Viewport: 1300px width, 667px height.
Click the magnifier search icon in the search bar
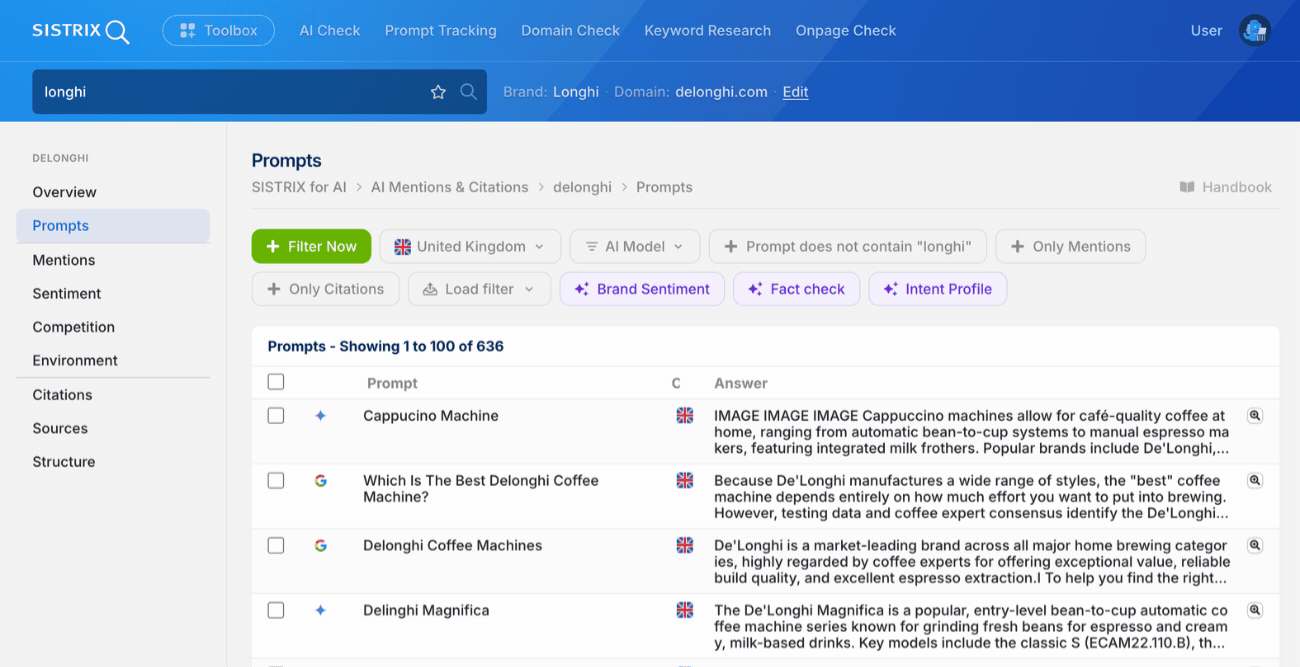click(468, 92)
